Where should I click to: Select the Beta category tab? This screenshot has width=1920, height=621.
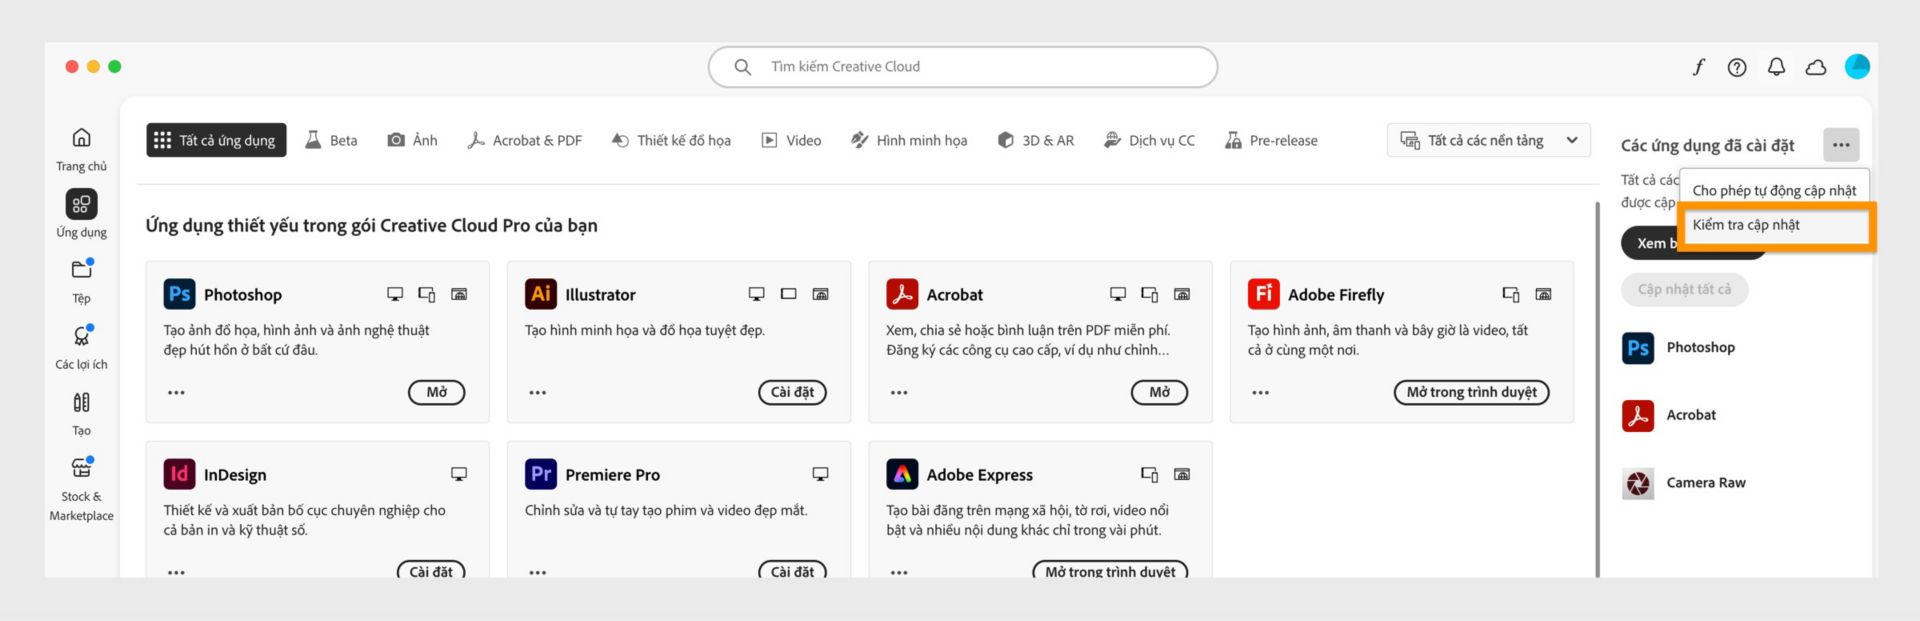(331, 140)
